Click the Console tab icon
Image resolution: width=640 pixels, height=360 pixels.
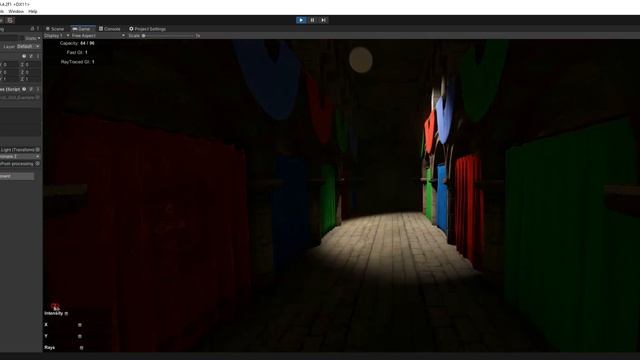coord(101,29)
